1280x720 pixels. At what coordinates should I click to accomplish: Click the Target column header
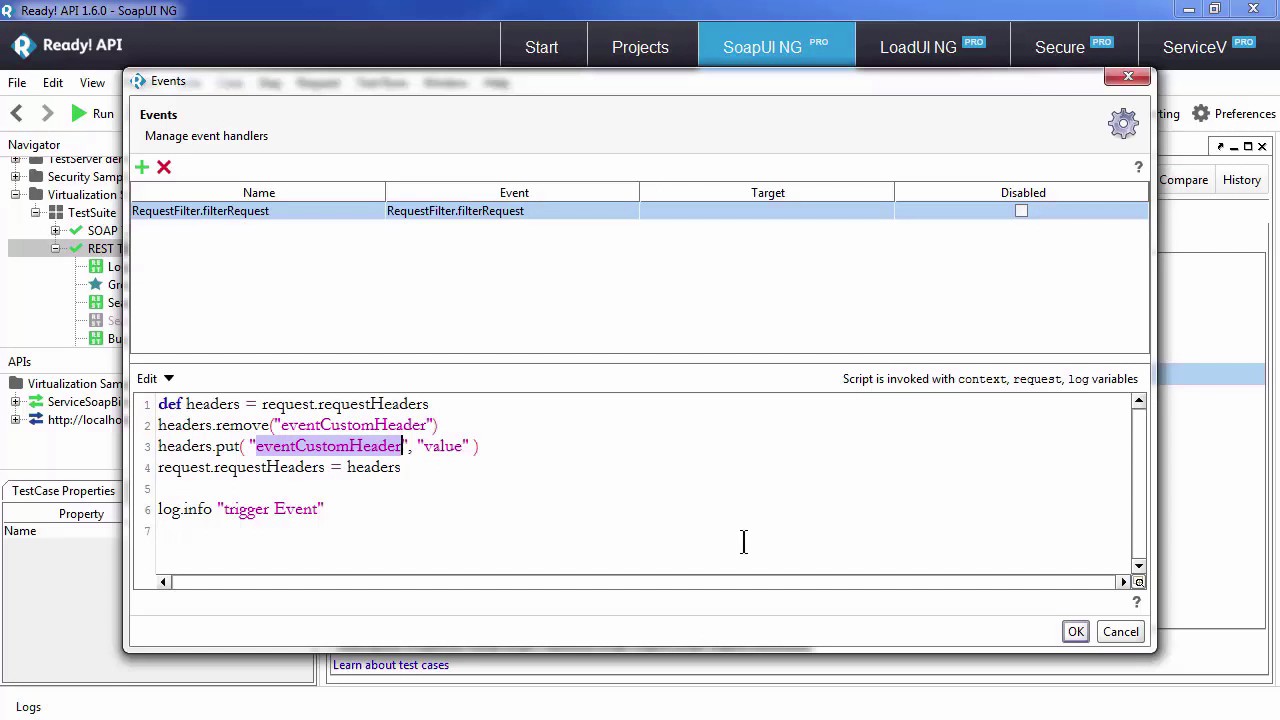(768, 193)
